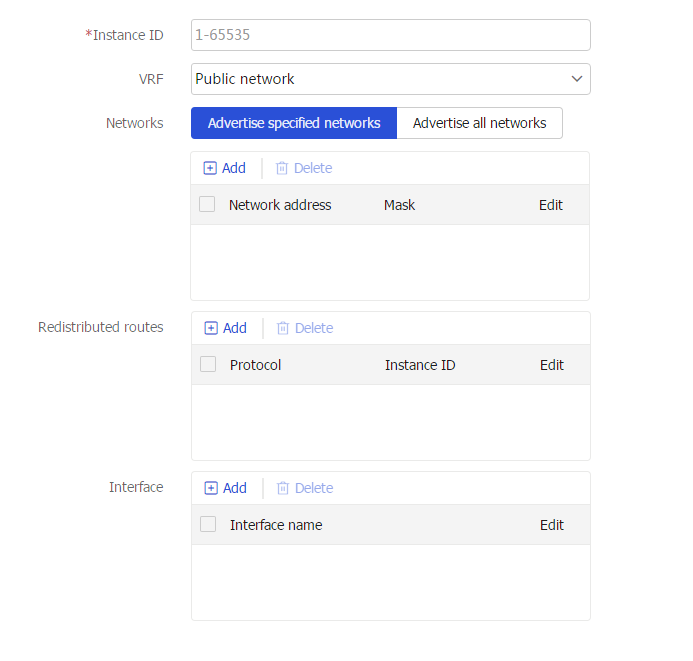The height and width of the screenshot is (661, 693).
Task: Click Edit header in Interface table
Action: tap(552, 525)
